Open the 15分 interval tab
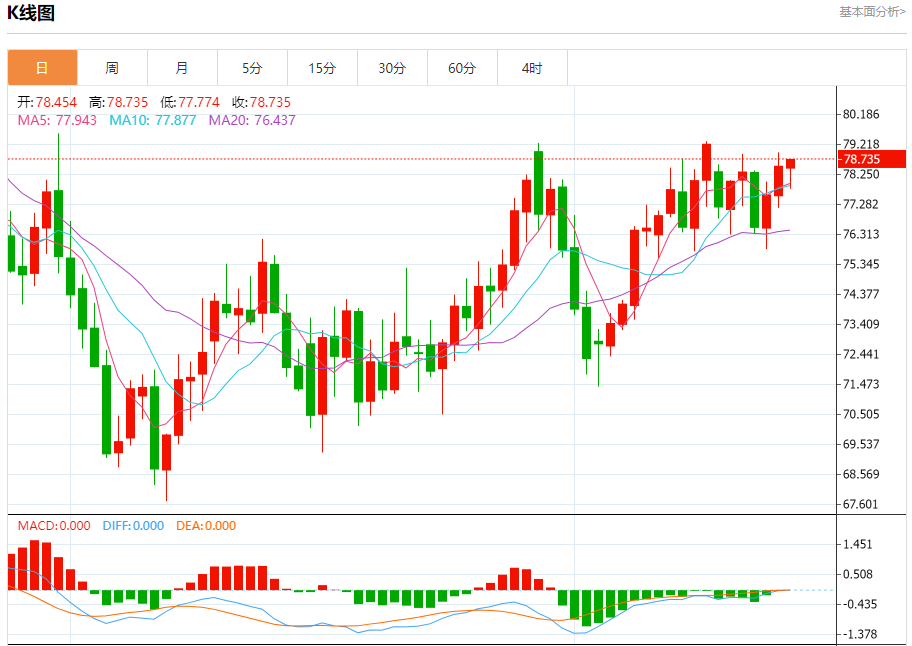This screenshot has height=646, width=912. click(322, 68)
